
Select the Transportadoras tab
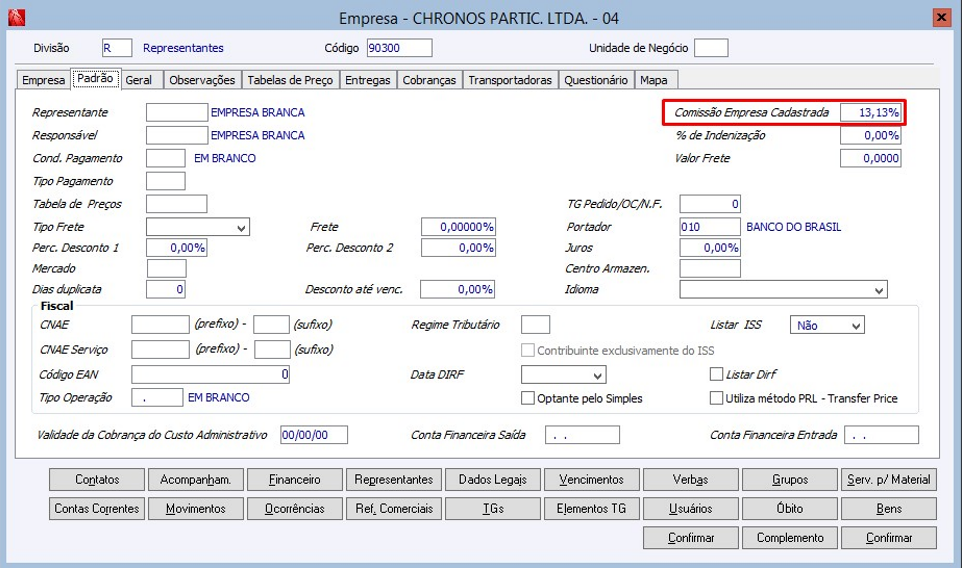tap(510, 80)
